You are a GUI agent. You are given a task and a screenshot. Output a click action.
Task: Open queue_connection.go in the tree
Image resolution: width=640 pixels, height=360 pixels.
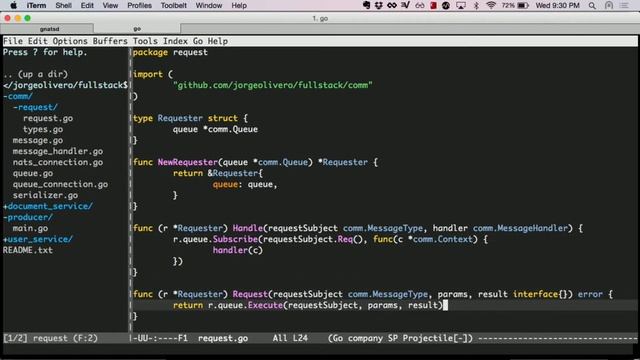(x=60, y=184)
